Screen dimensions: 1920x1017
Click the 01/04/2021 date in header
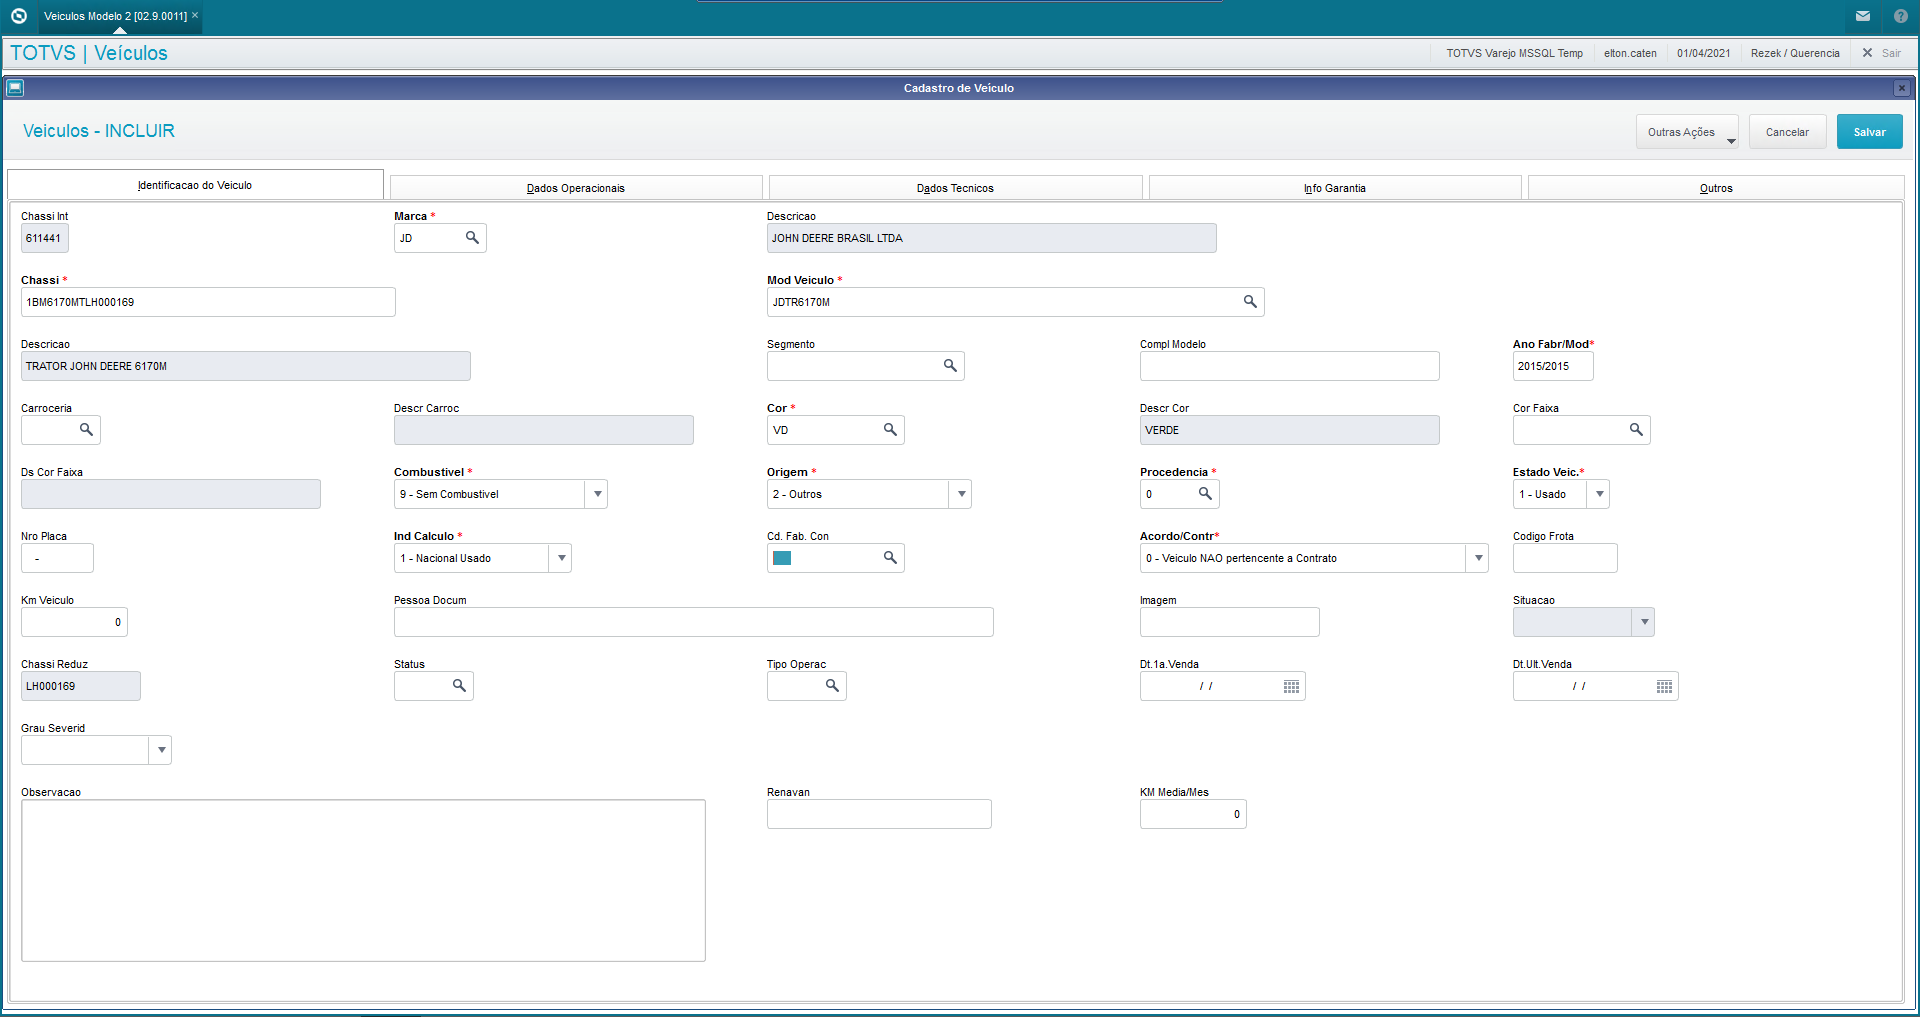(1703, 53)
